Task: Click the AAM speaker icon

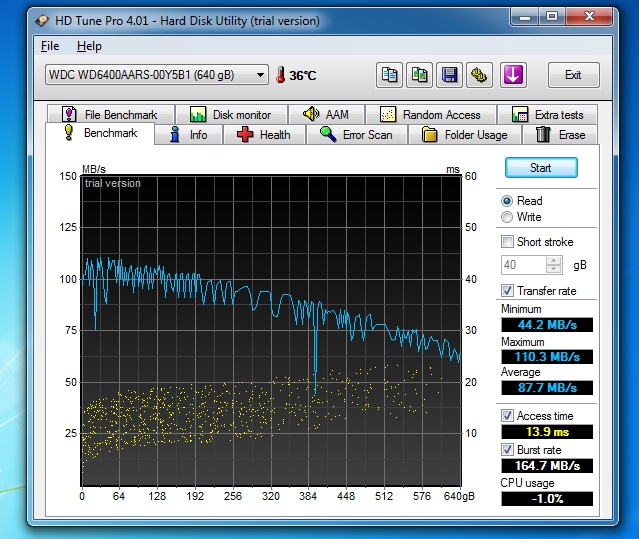Action: click(311, 114)
